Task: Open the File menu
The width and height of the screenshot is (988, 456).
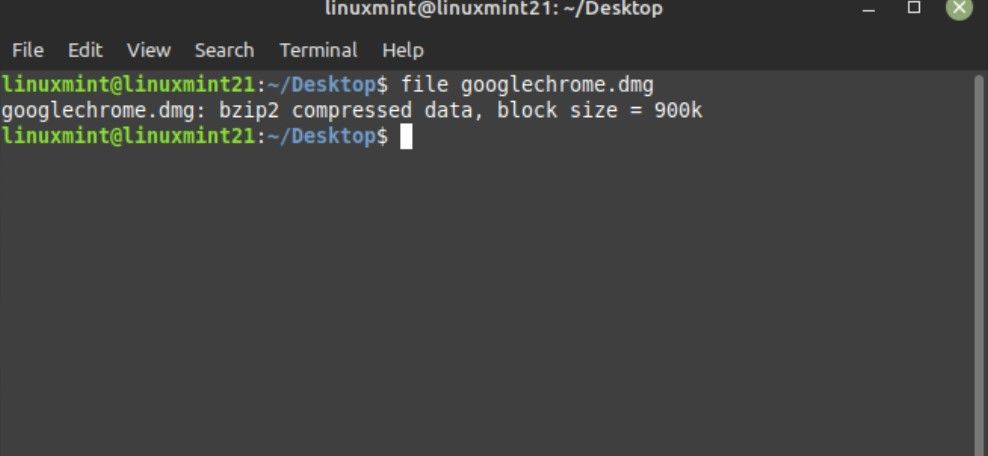Action: coord(27,50)
